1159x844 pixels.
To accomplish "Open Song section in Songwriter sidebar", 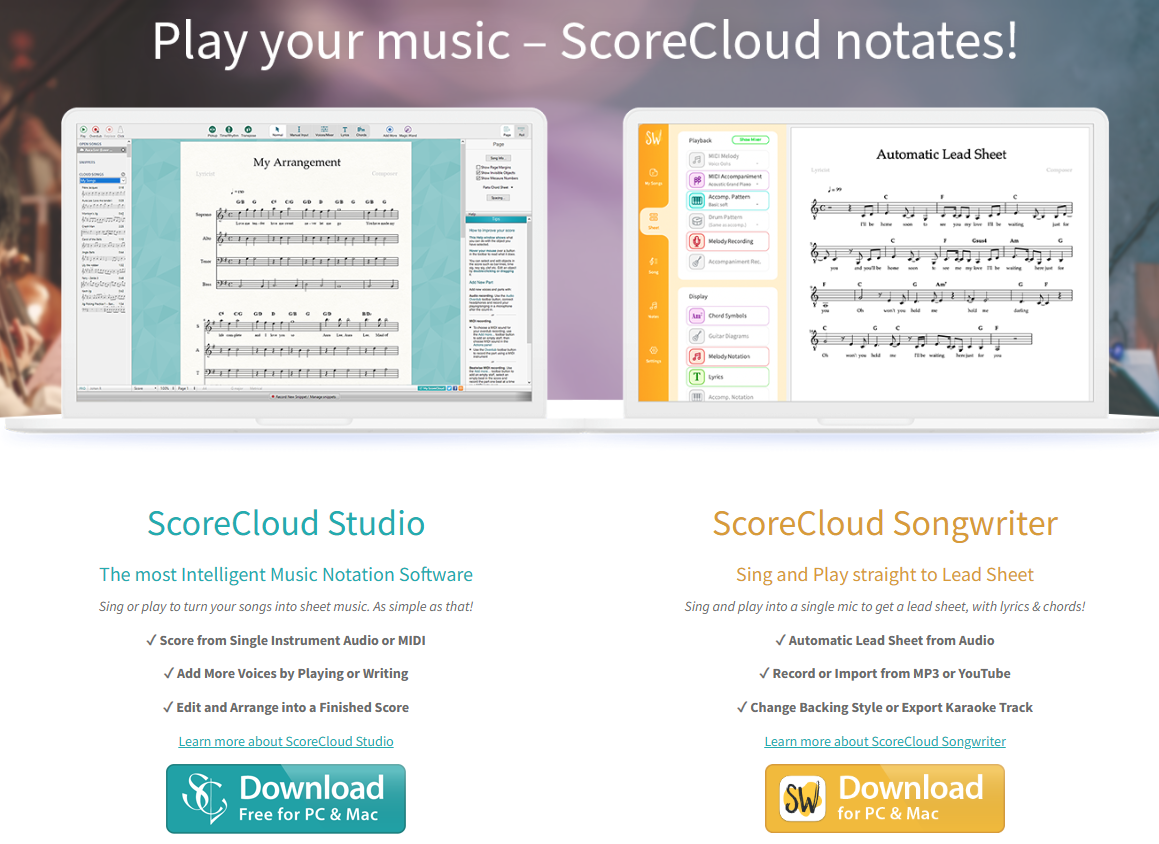I will coord(653,265).
